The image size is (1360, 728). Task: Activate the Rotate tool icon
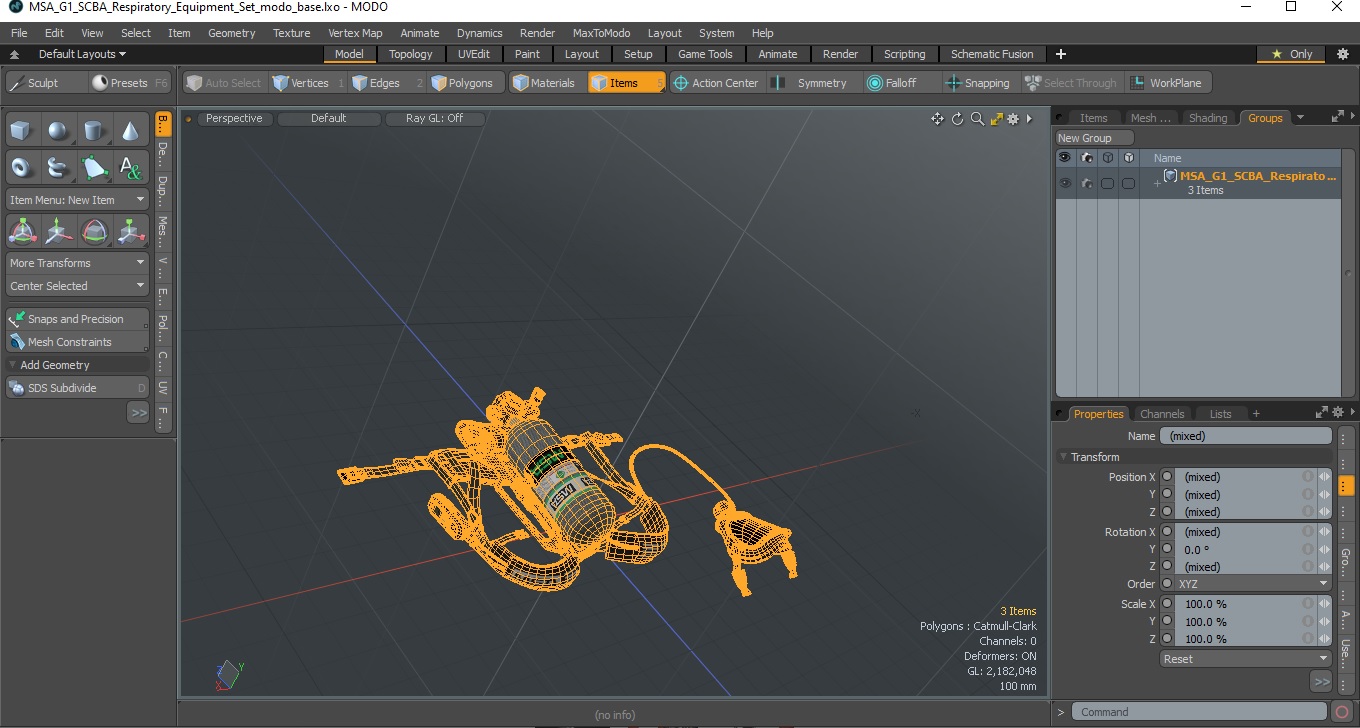95,231
